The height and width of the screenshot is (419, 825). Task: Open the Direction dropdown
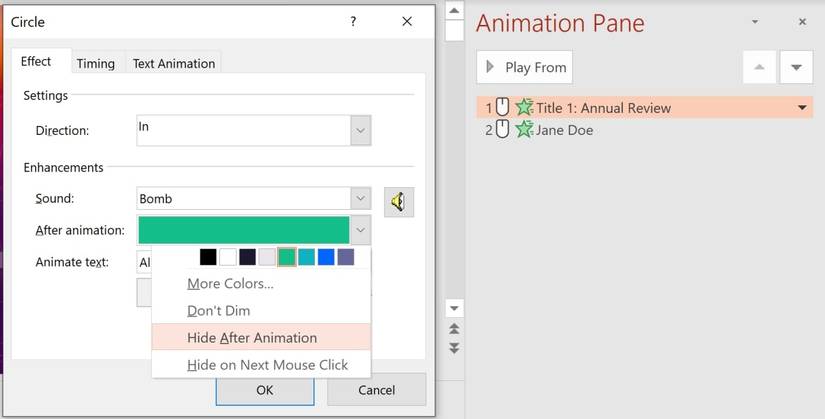click(x=360, y=130)
